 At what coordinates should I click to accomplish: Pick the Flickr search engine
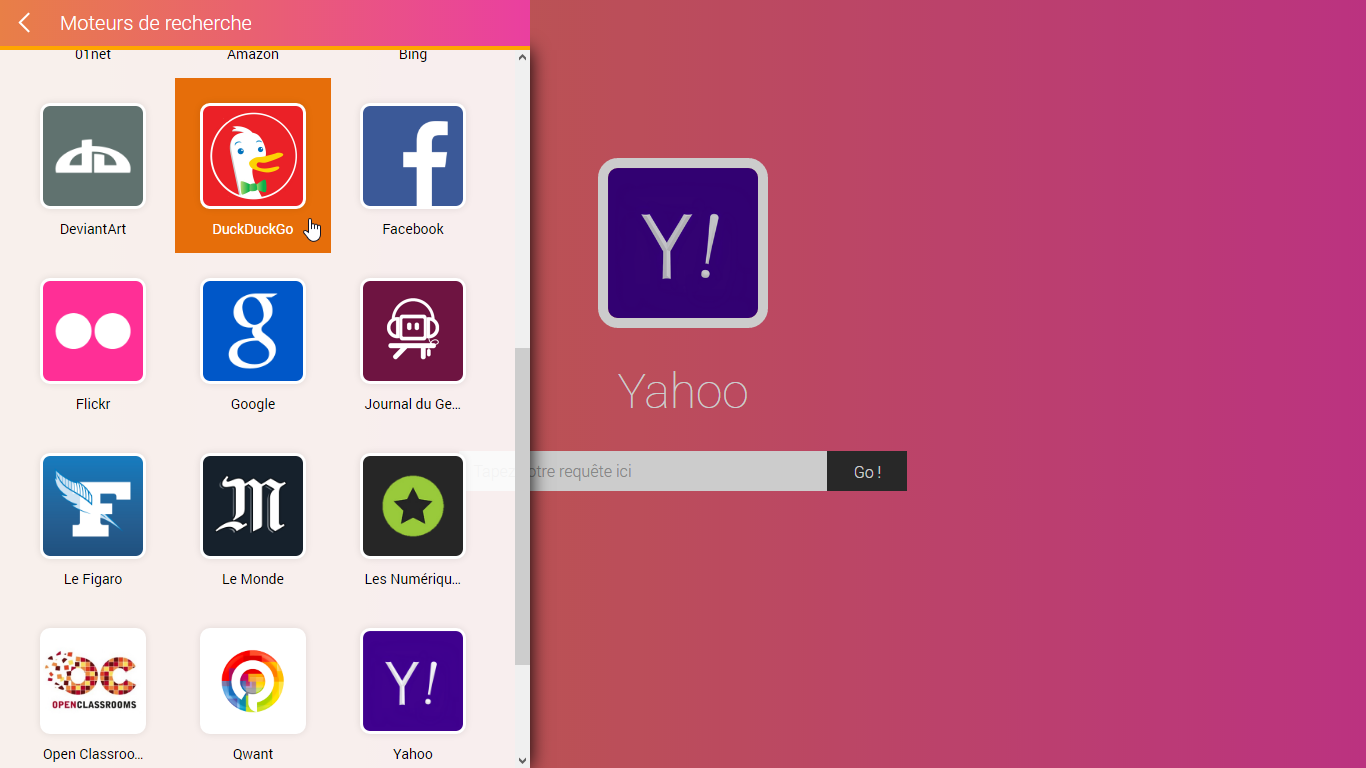(93, 331)
